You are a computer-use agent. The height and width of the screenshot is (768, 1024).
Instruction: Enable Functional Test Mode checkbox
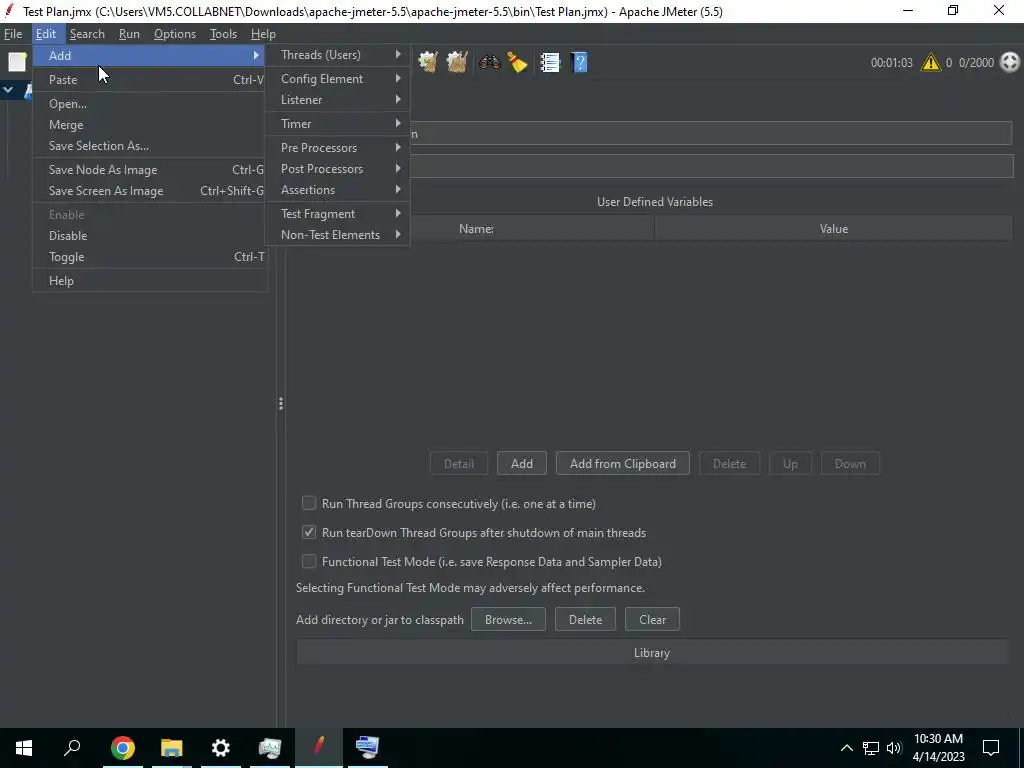point(309,561)
